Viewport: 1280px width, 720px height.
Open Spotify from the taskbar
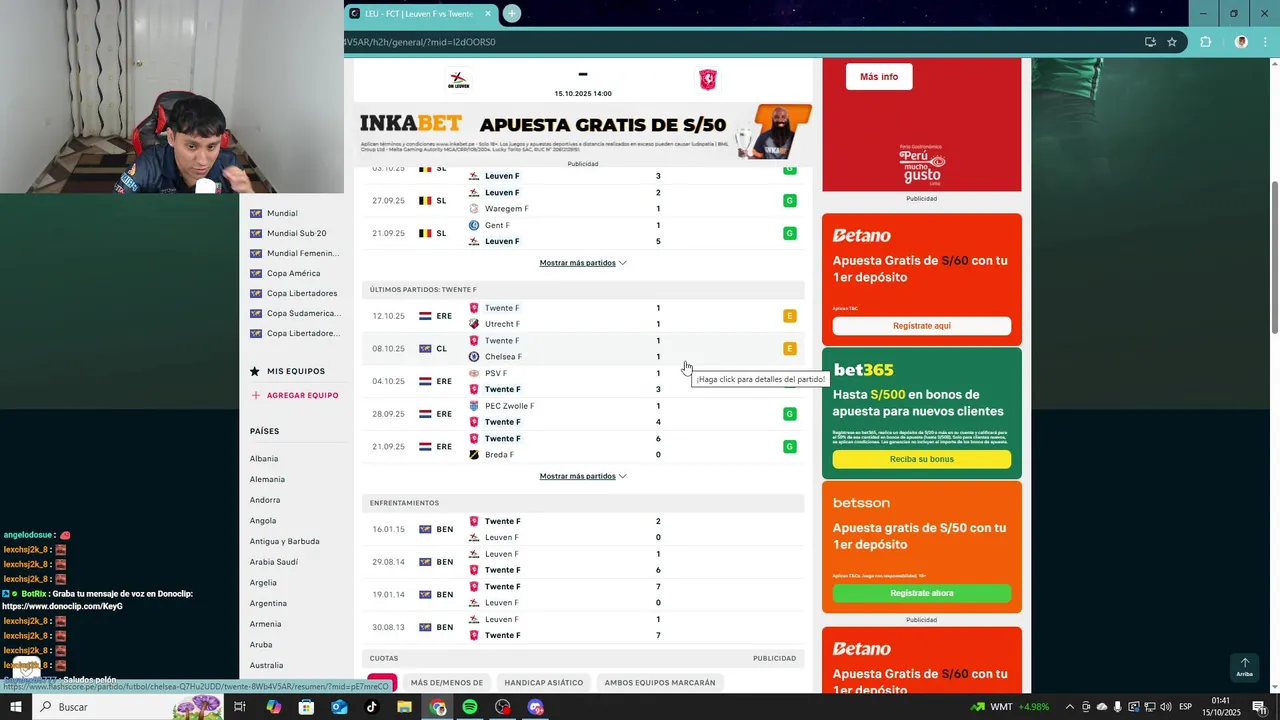coord(470,707)
